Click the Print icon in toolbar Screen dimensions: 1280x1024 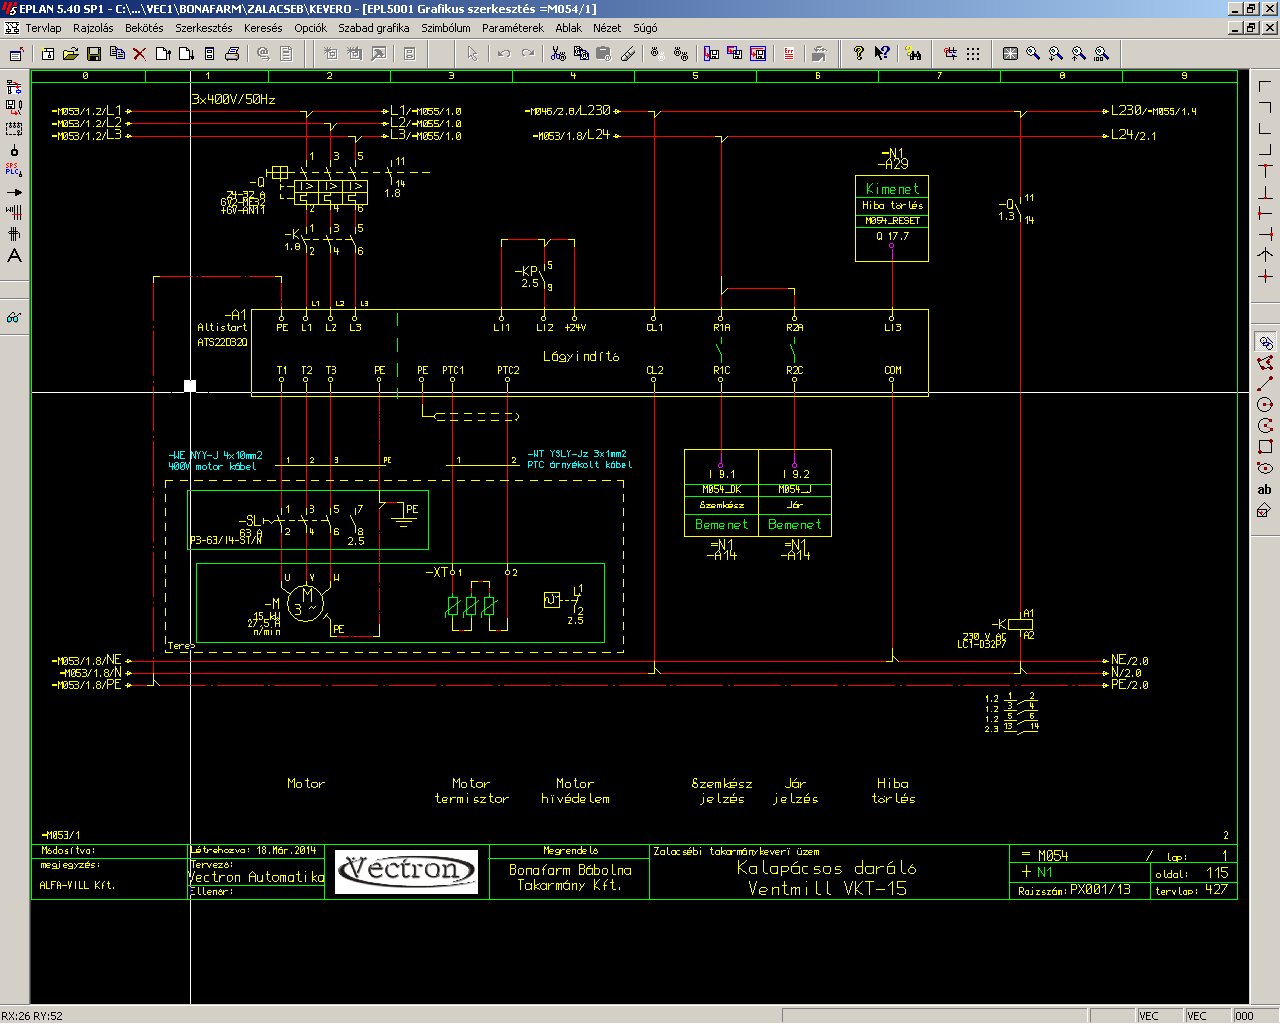pyautogui.click(x=232, y=54)
